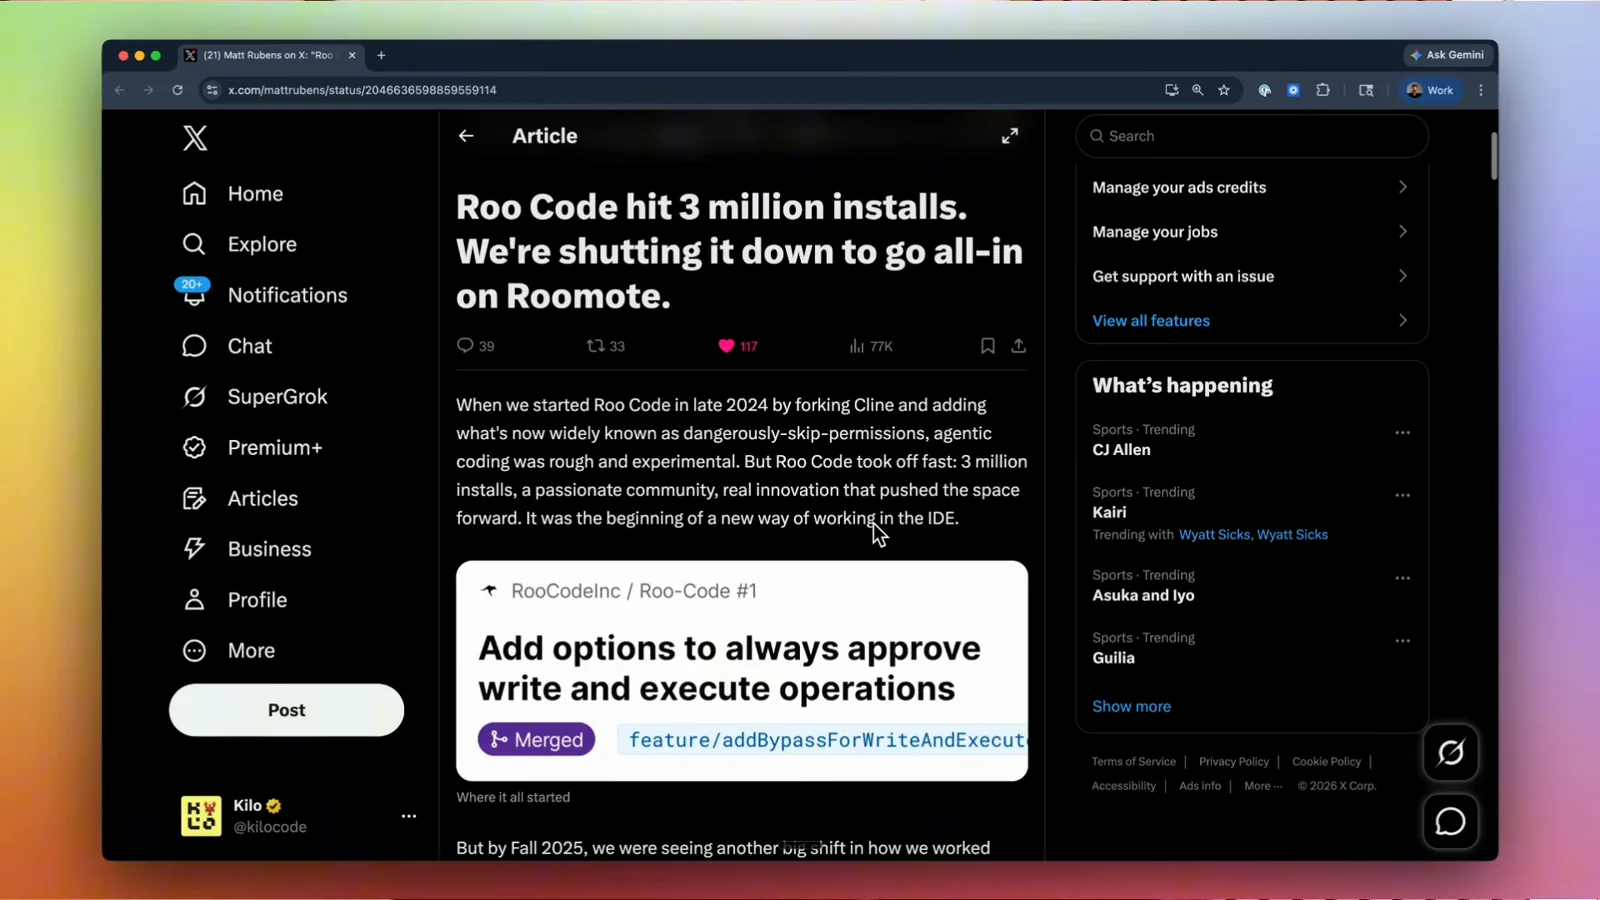Screen dimensions: 1600x900
Task: Reload the page in browser
Action: tap(177, 90)
